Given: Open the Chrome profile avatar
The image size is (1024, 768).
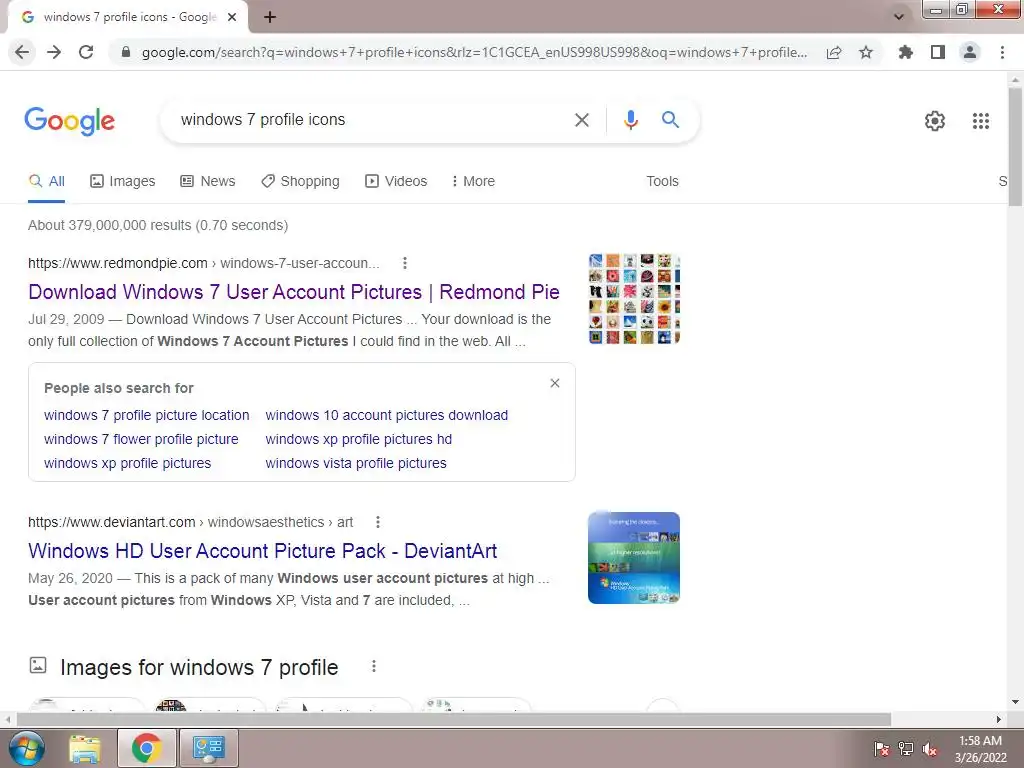Looking at the screenshot, I should click(970, 52).
